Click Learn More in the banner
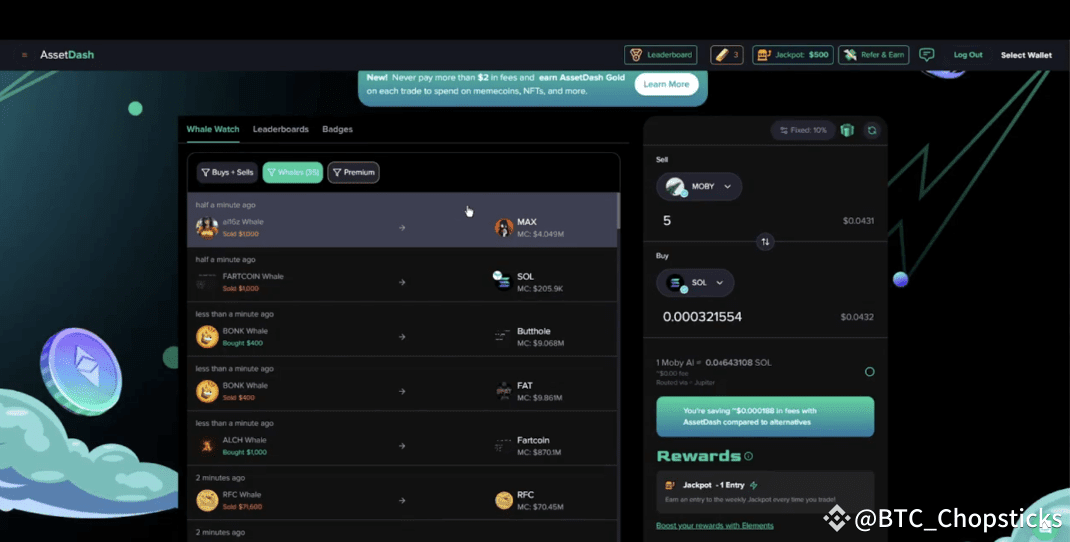Screen dimensions: 1070x542 point(666,85)
